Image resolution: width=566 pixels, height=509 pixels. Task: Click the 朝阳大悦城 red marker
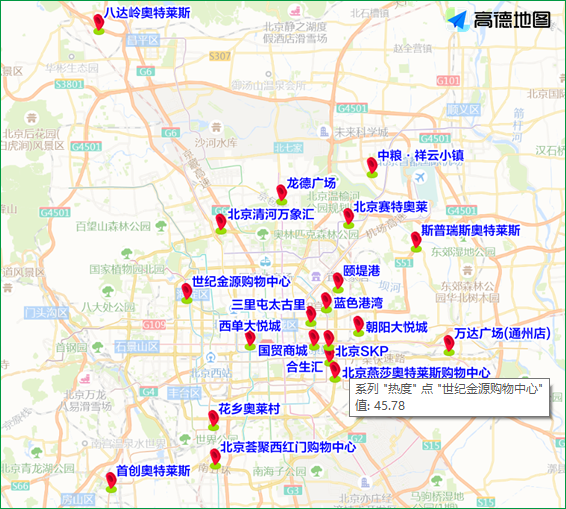pyautogui.click(x=358, y=326)
